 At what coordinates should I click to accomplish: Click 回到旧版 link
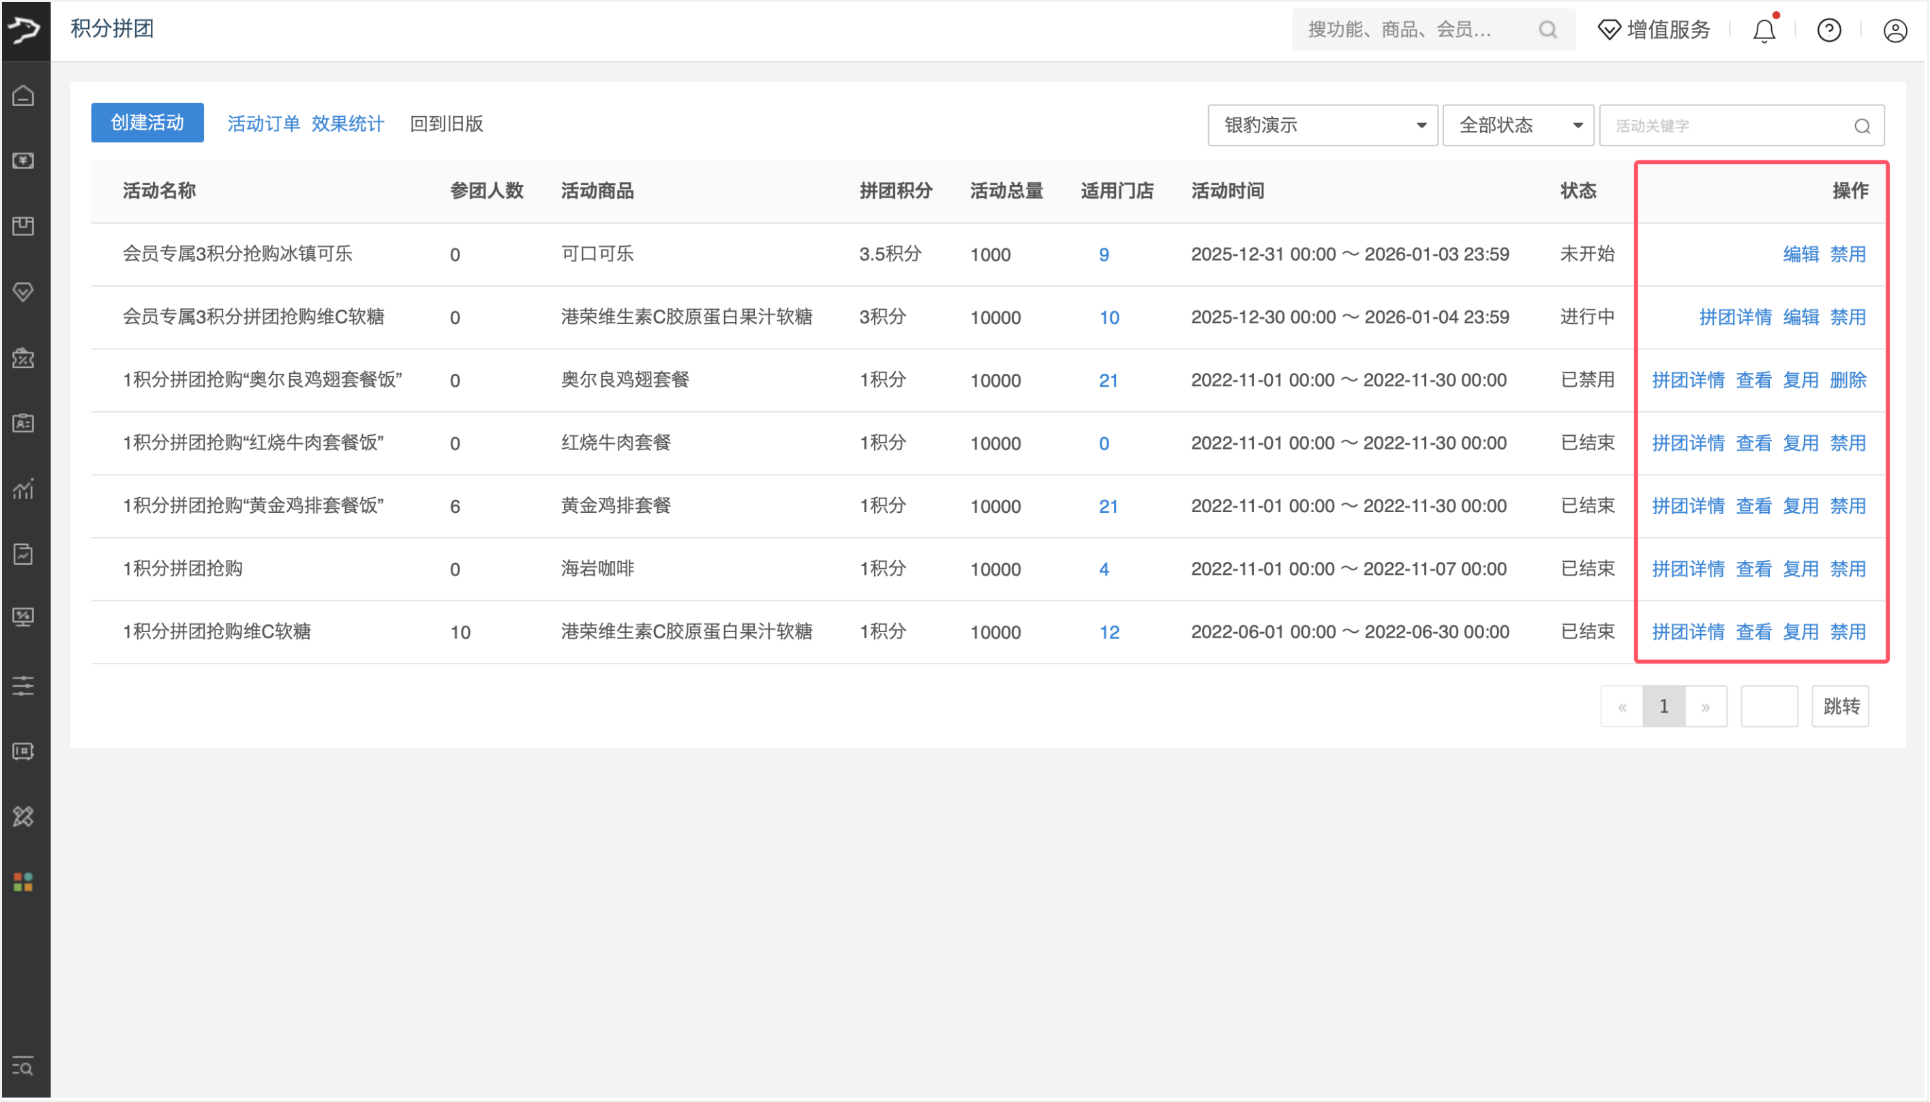pos(446,124)
